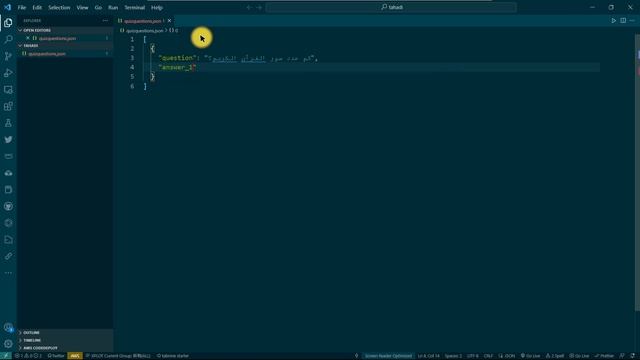Open the Twitter bird icon view
640x360 pixels.
(8, 140)
